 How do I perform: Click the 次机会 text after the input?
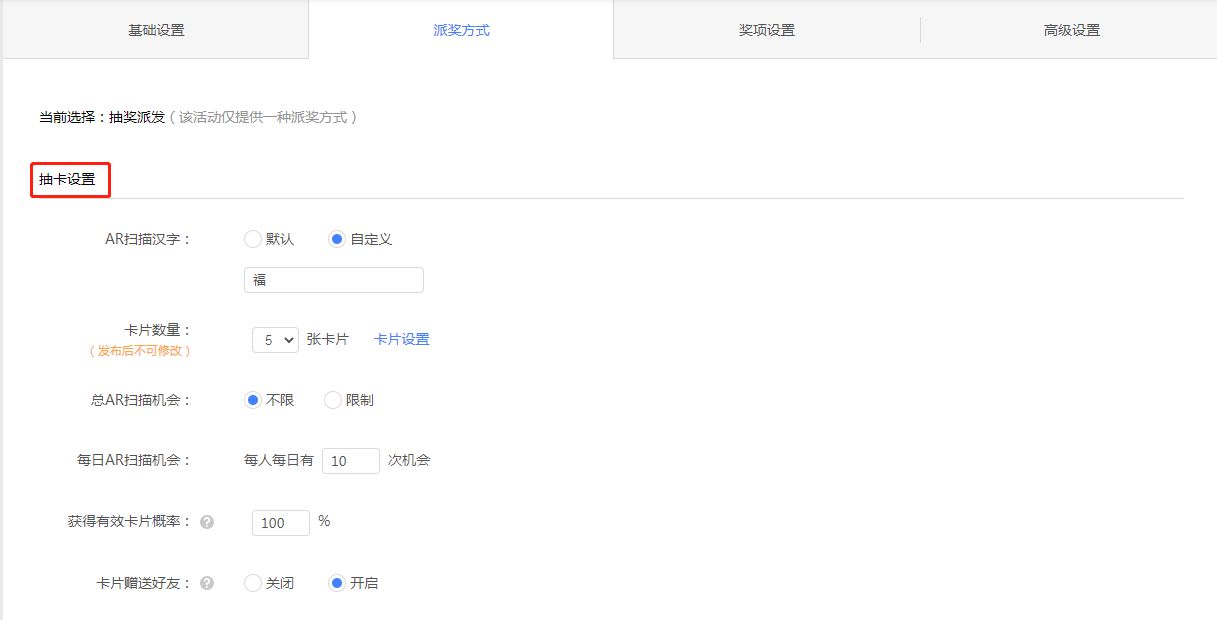point(409,460)
